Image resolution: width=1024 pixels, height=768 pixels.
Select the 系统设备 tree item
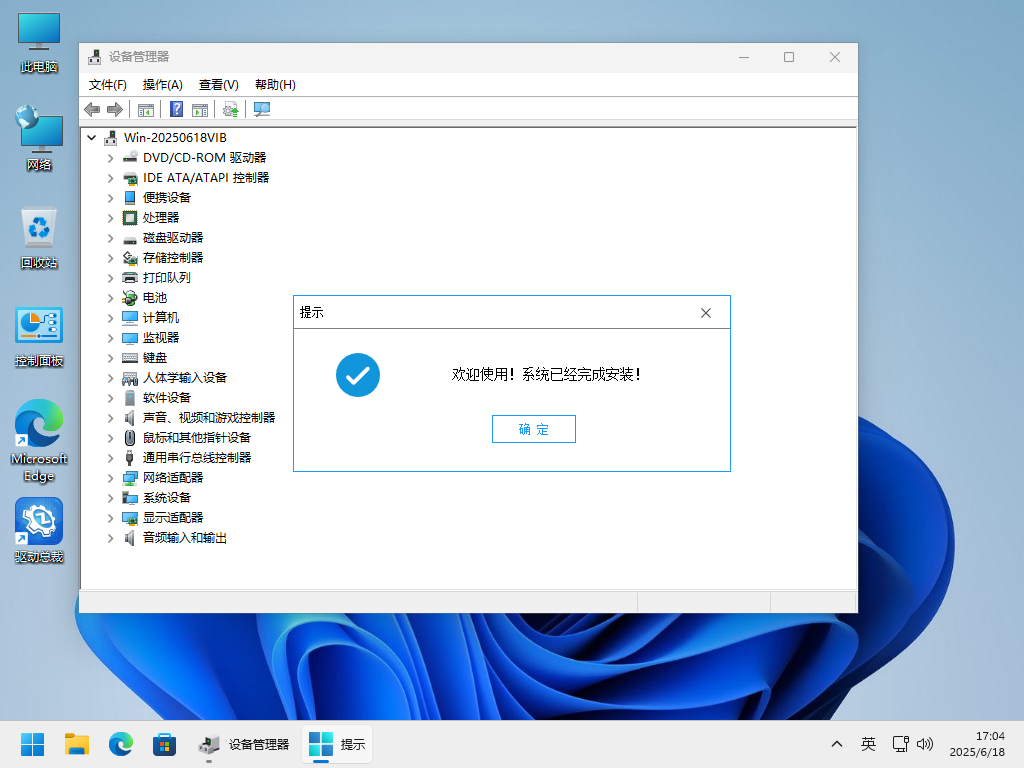coord(167,498)
